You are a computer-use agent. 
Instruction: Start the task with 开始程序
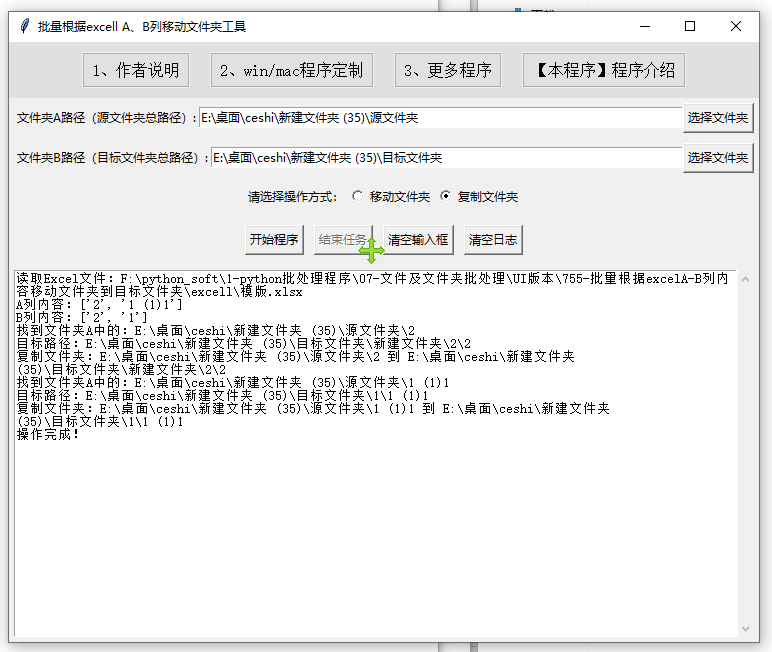(x=274, y=240)
